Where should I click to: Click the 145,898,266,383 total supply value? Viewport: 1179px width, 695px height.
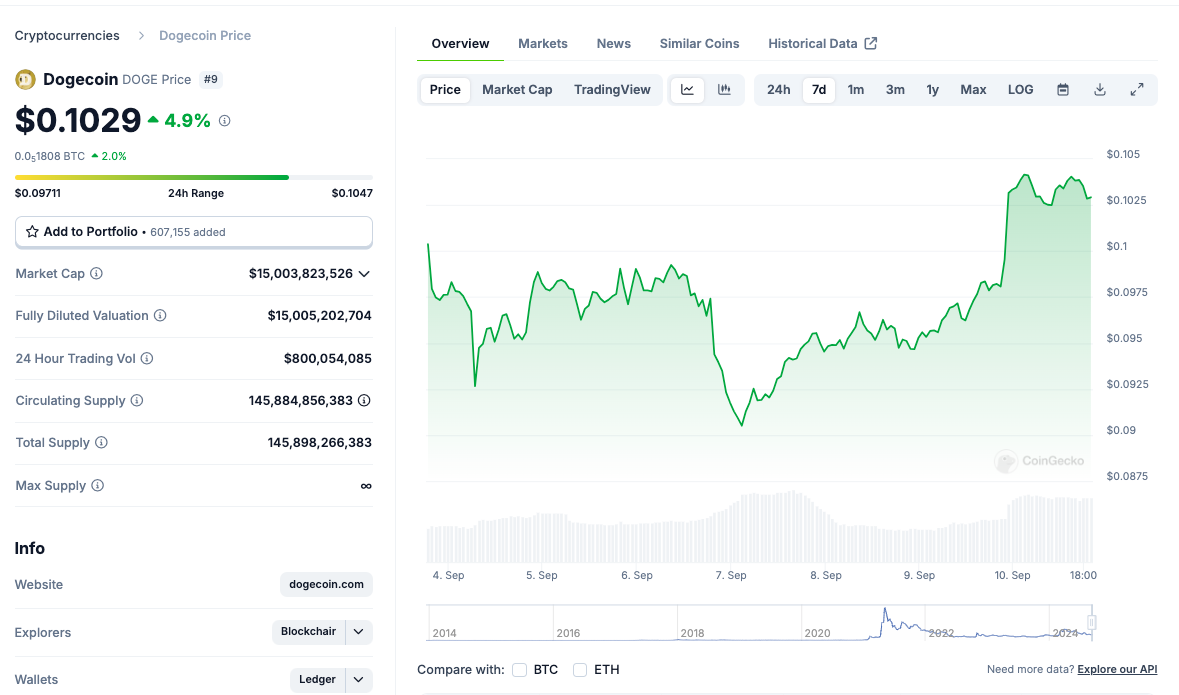pyautogui.click(x=320, y=443)
